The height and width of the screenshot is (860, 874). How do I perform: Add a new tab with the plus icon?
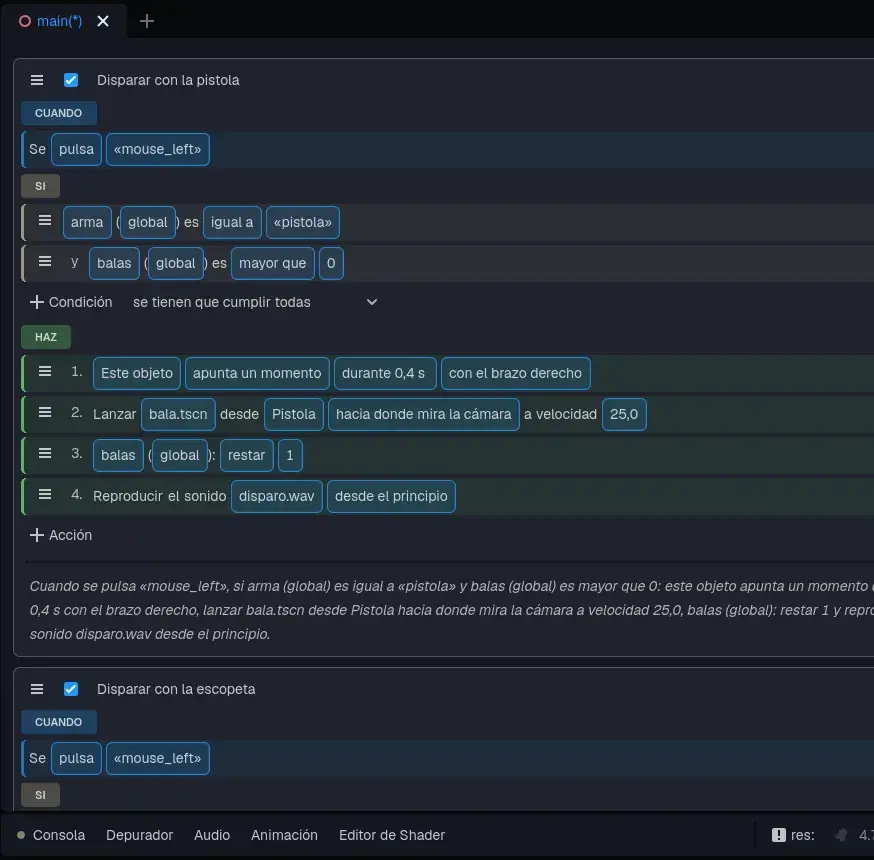click(147, 21)
